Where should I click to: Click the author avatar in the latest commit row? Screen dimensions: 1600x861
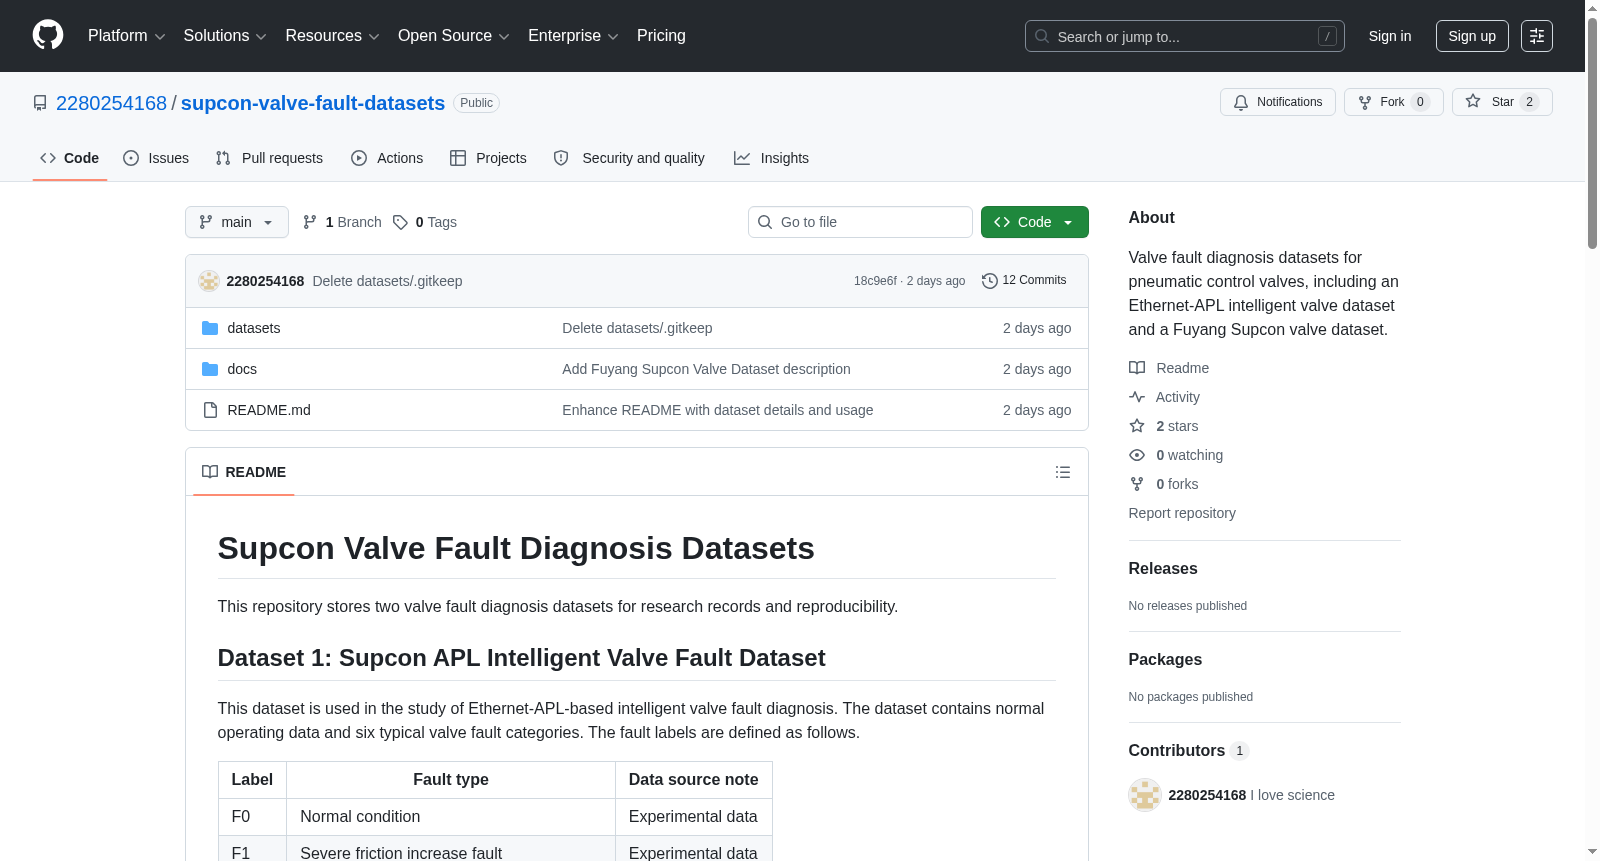(x=209, y=281)
